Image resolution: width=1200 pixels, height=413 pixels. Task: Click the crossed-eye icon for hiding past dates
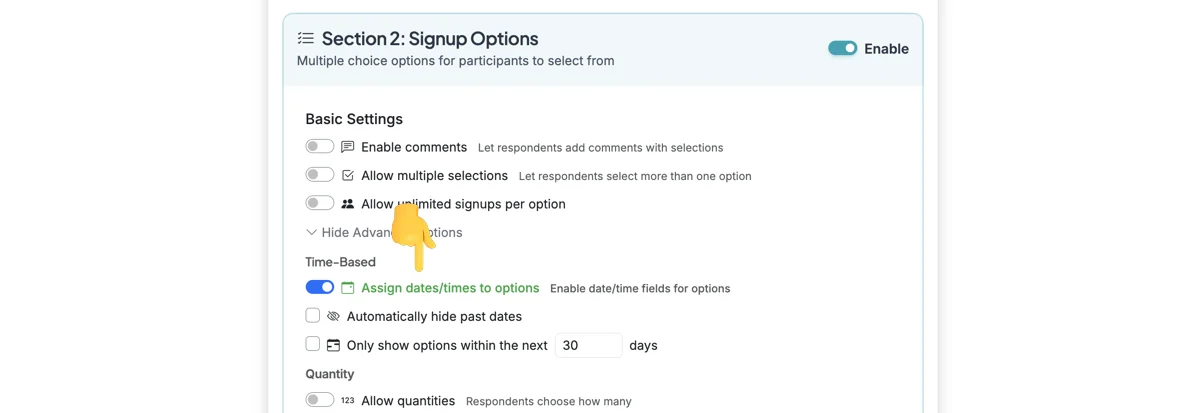pyautogui.click(x=333, y=316)
